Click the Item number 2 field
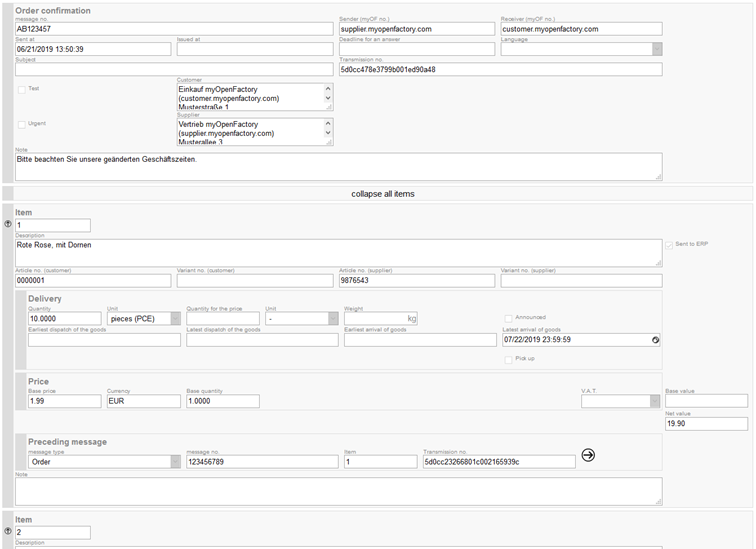Image resolution: width=756 pixels, height=549 pixels. click(x=53, y=532)
